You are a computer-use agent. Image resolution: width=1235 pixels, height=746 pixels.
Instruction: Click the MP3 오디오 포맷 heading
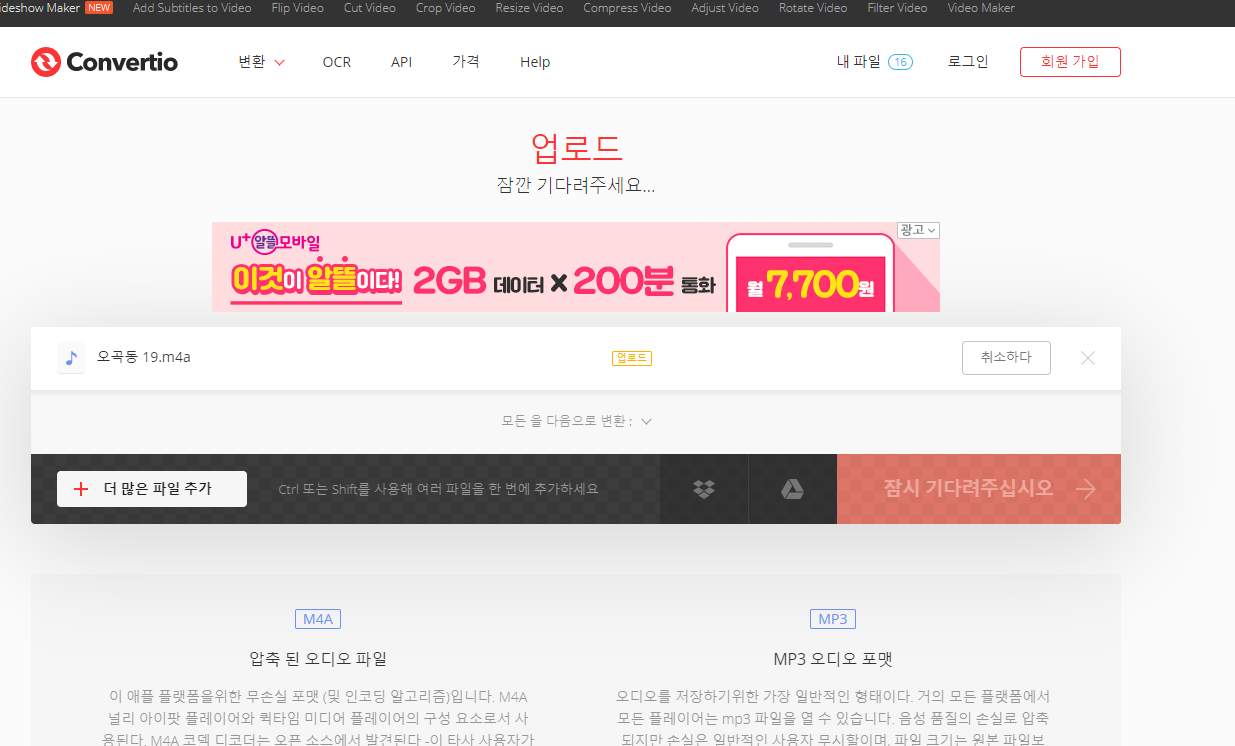833,659
